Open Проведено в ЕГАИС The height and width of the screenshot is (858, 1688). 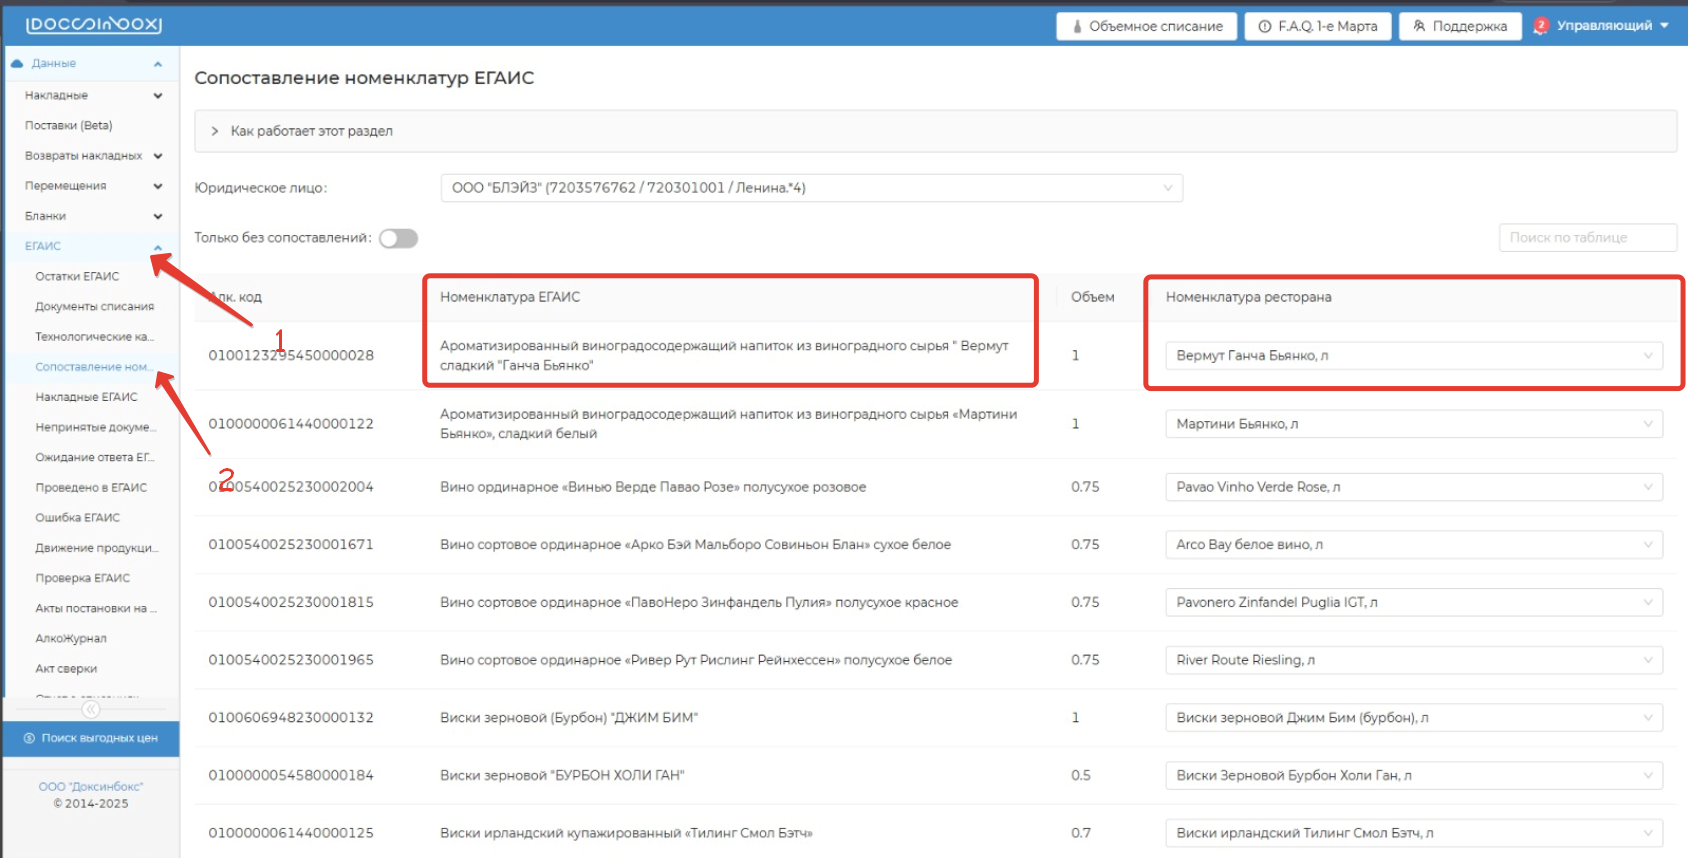pyautogui.click(x=91, y=488)
